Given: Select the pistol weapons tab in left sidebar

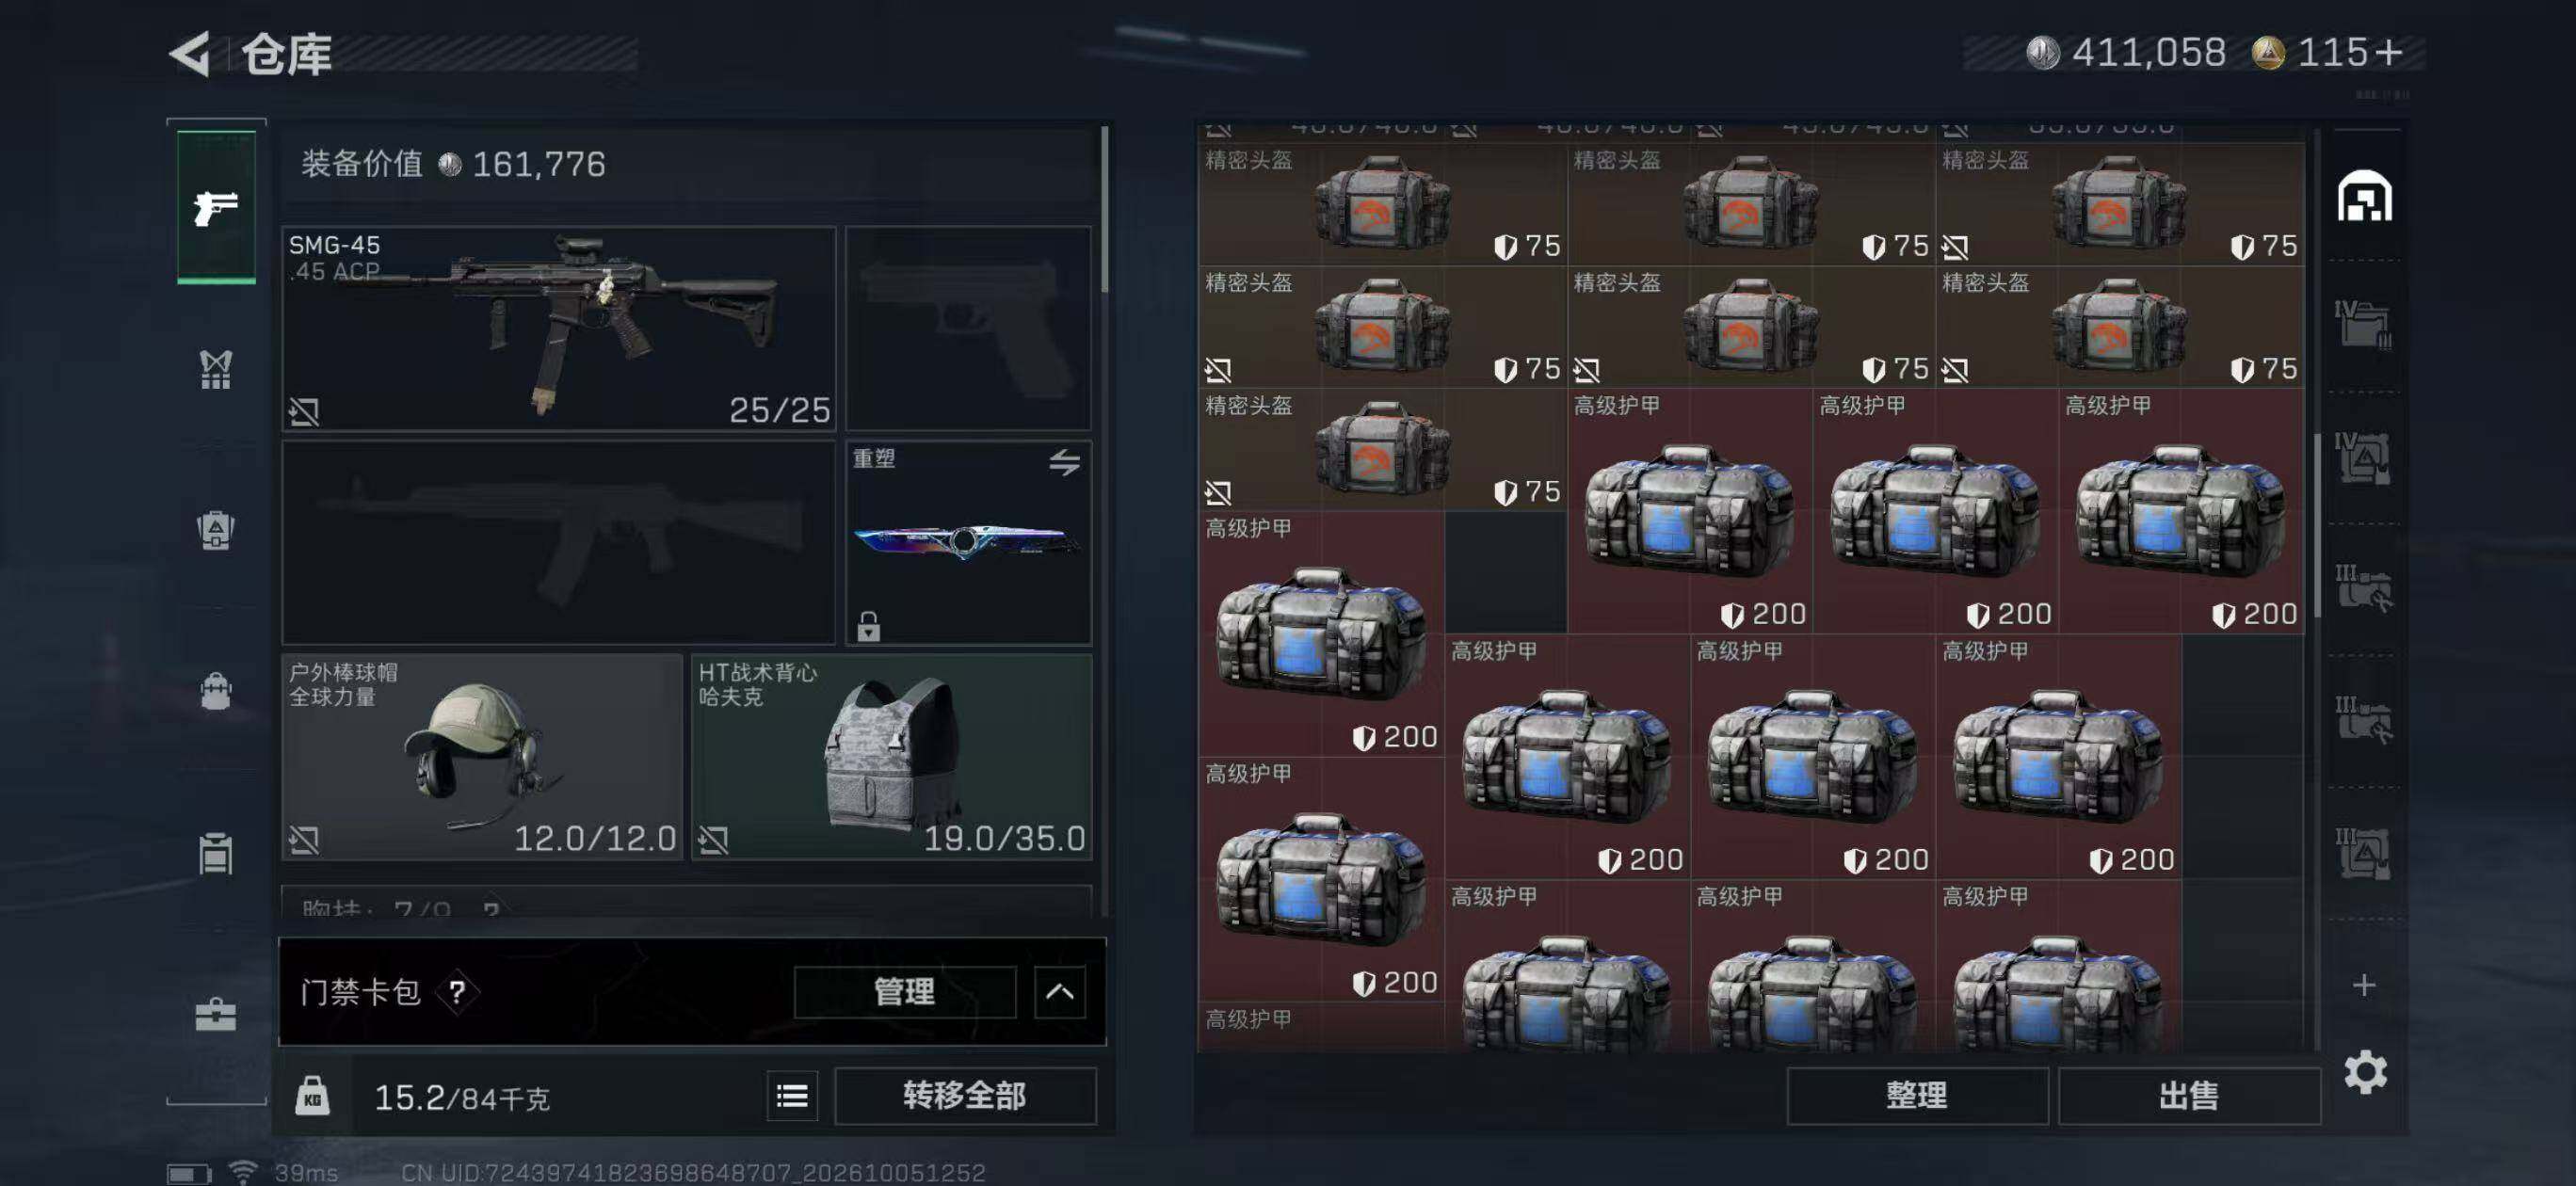Looking at the screenshot, I should coord(216,208).
